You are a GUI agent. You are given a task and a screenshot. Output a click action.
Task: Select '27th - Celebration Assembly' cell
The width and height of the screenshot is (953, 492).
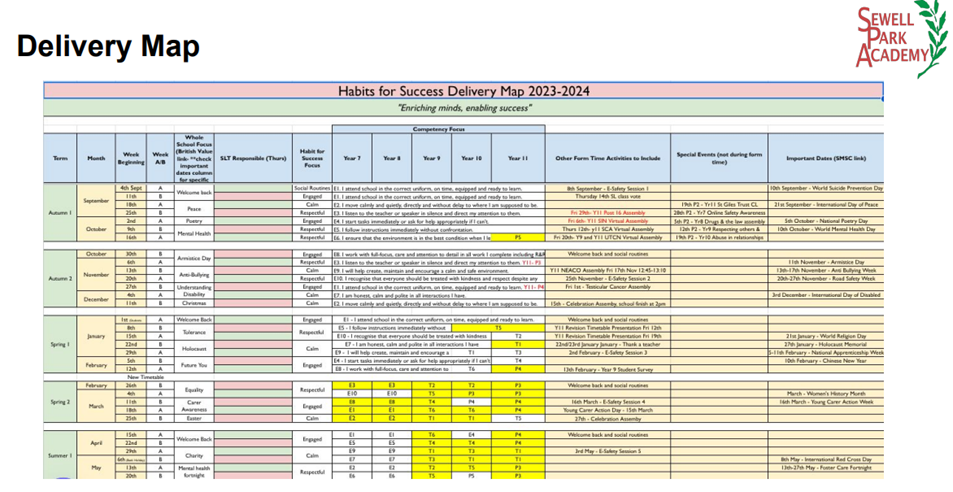coord(608,419)
